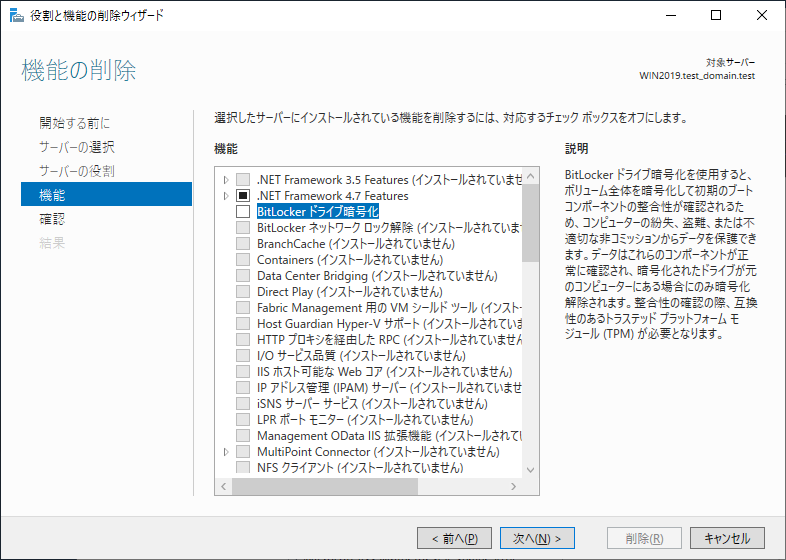Click the wizard title bar server icon
This screenshot has width=786, height=560.
click(x=16, y=16)
